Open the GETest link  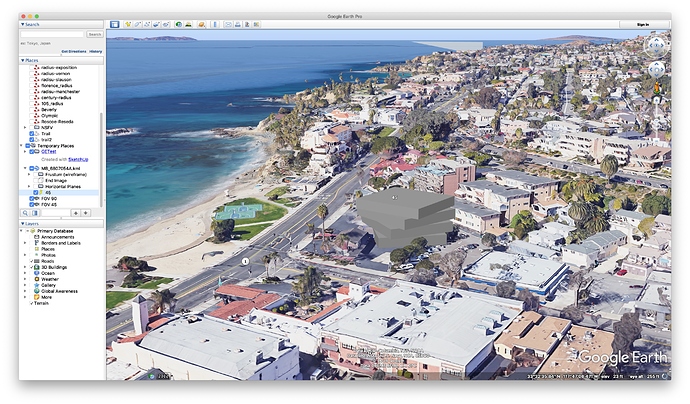(x=48, y=151)
